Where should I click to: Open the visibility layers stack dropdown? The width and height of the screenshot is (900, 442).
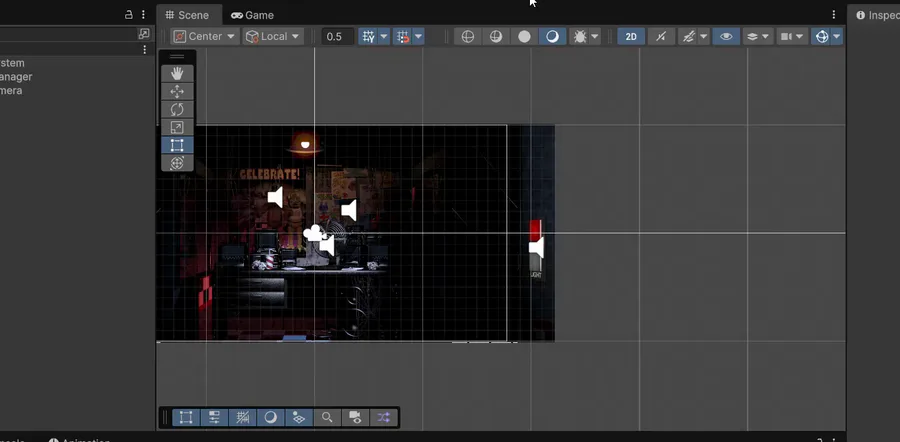point(758,36)
